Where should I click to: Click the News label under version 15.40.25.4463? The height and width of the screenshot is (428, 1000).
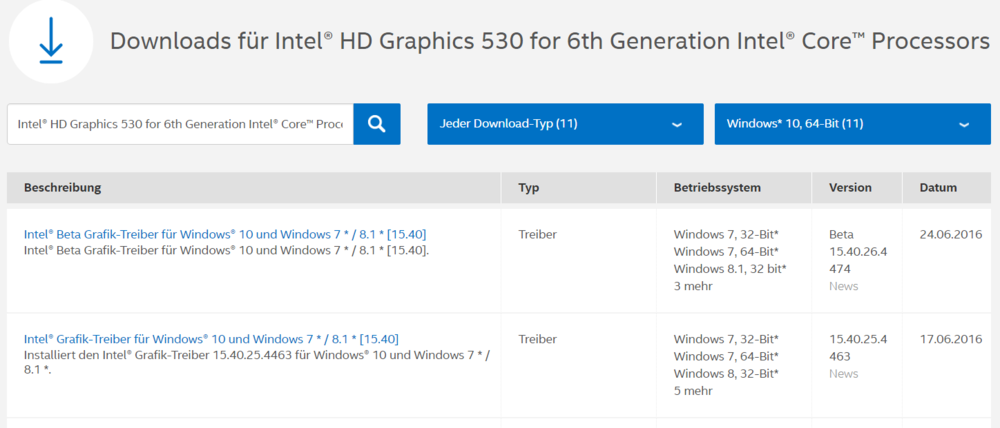[843, 373]
